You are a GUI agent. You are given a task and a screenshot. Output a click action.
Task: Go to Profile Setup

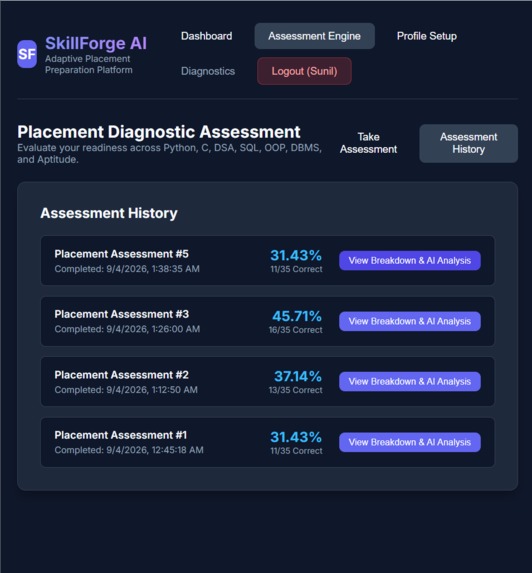[427, 36]
